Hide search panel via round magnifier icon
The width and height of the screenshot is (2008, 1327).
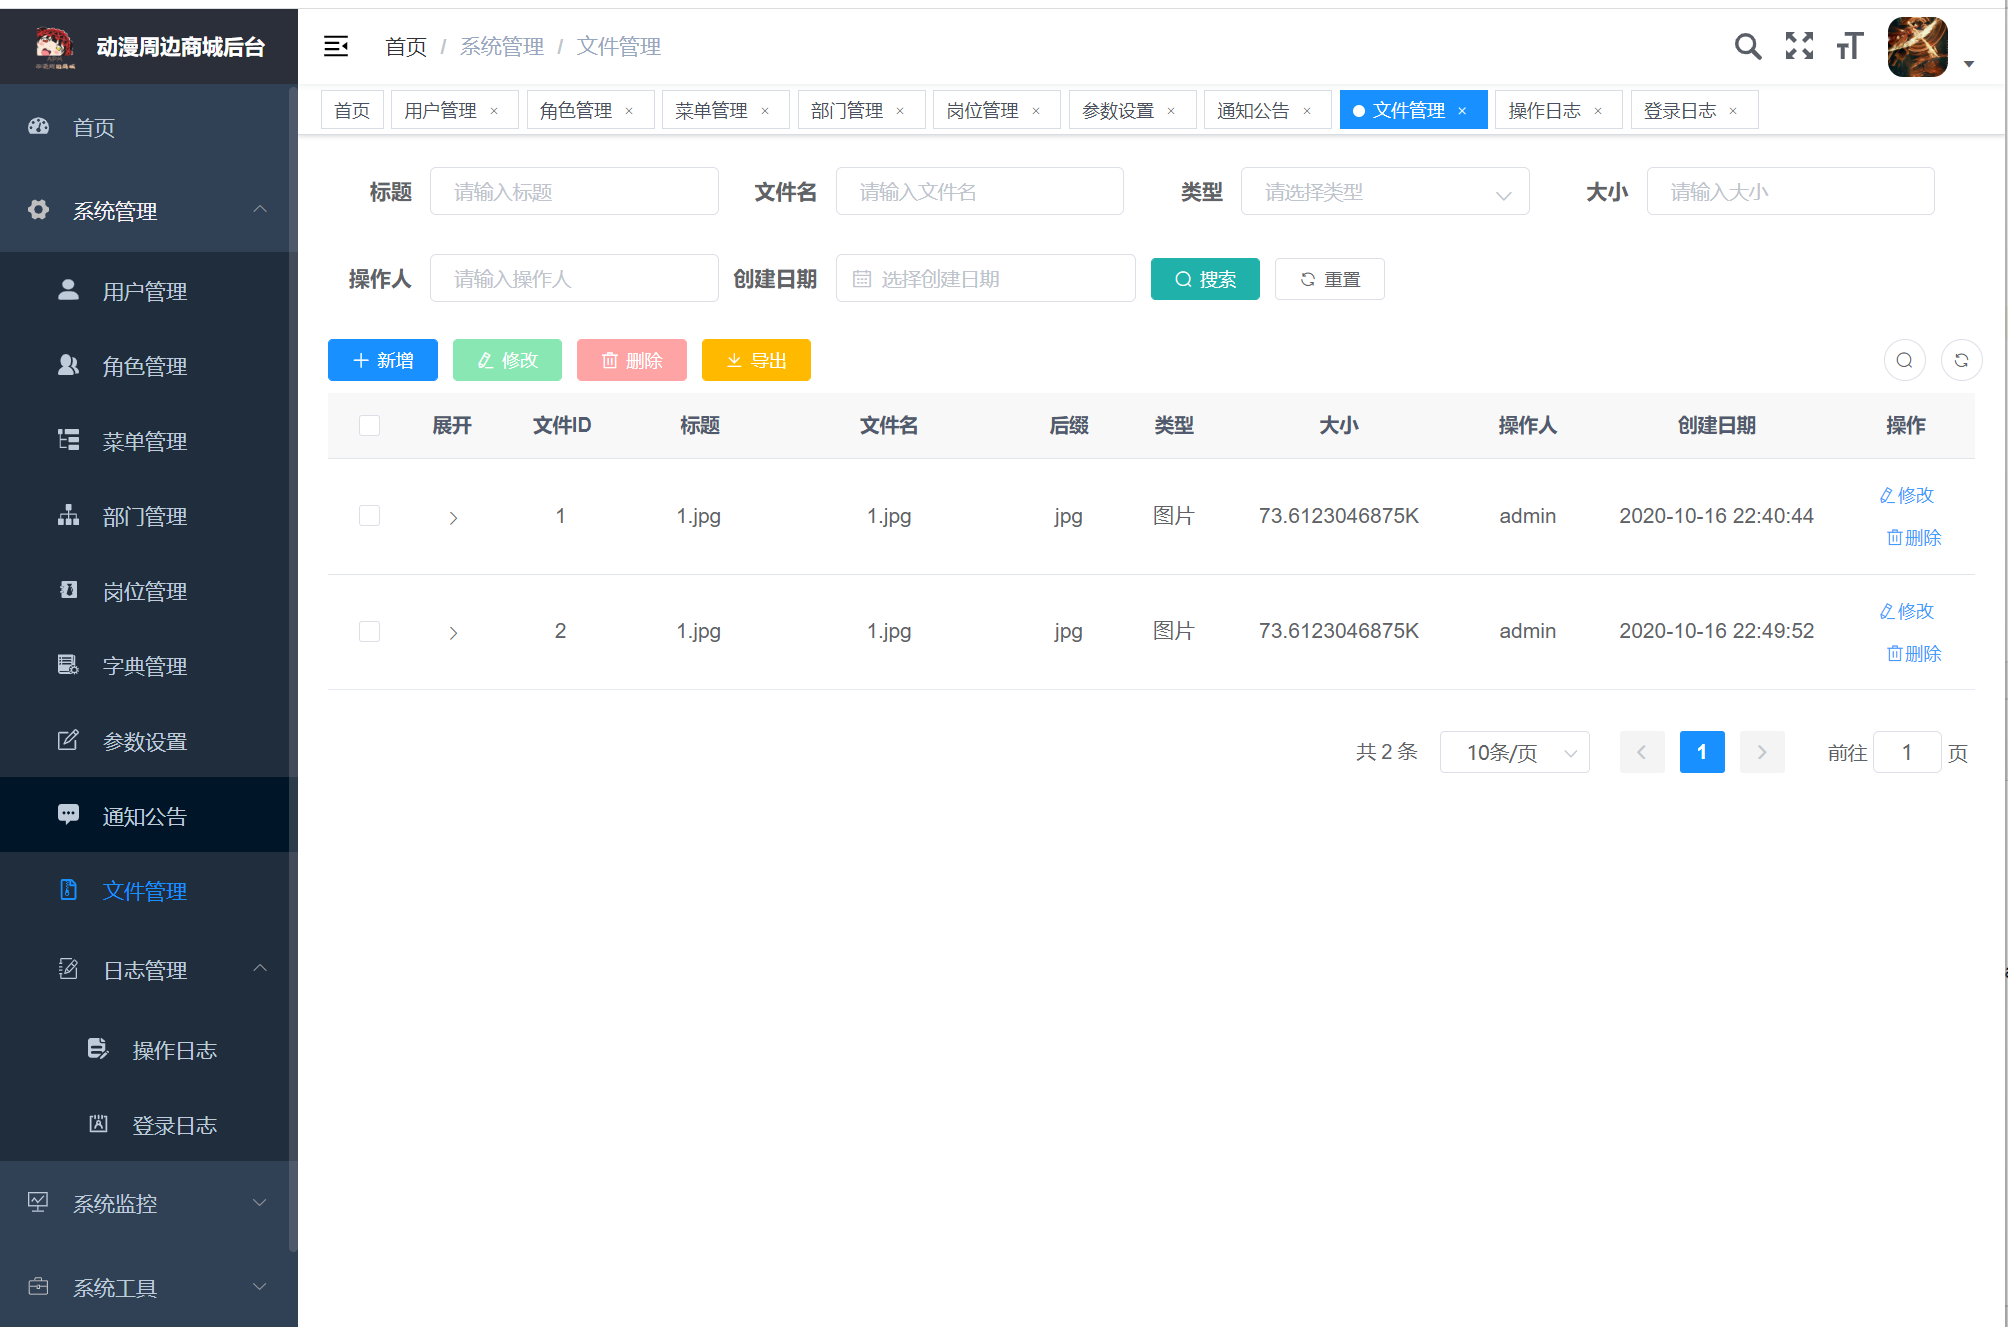tap(1904, 360)
